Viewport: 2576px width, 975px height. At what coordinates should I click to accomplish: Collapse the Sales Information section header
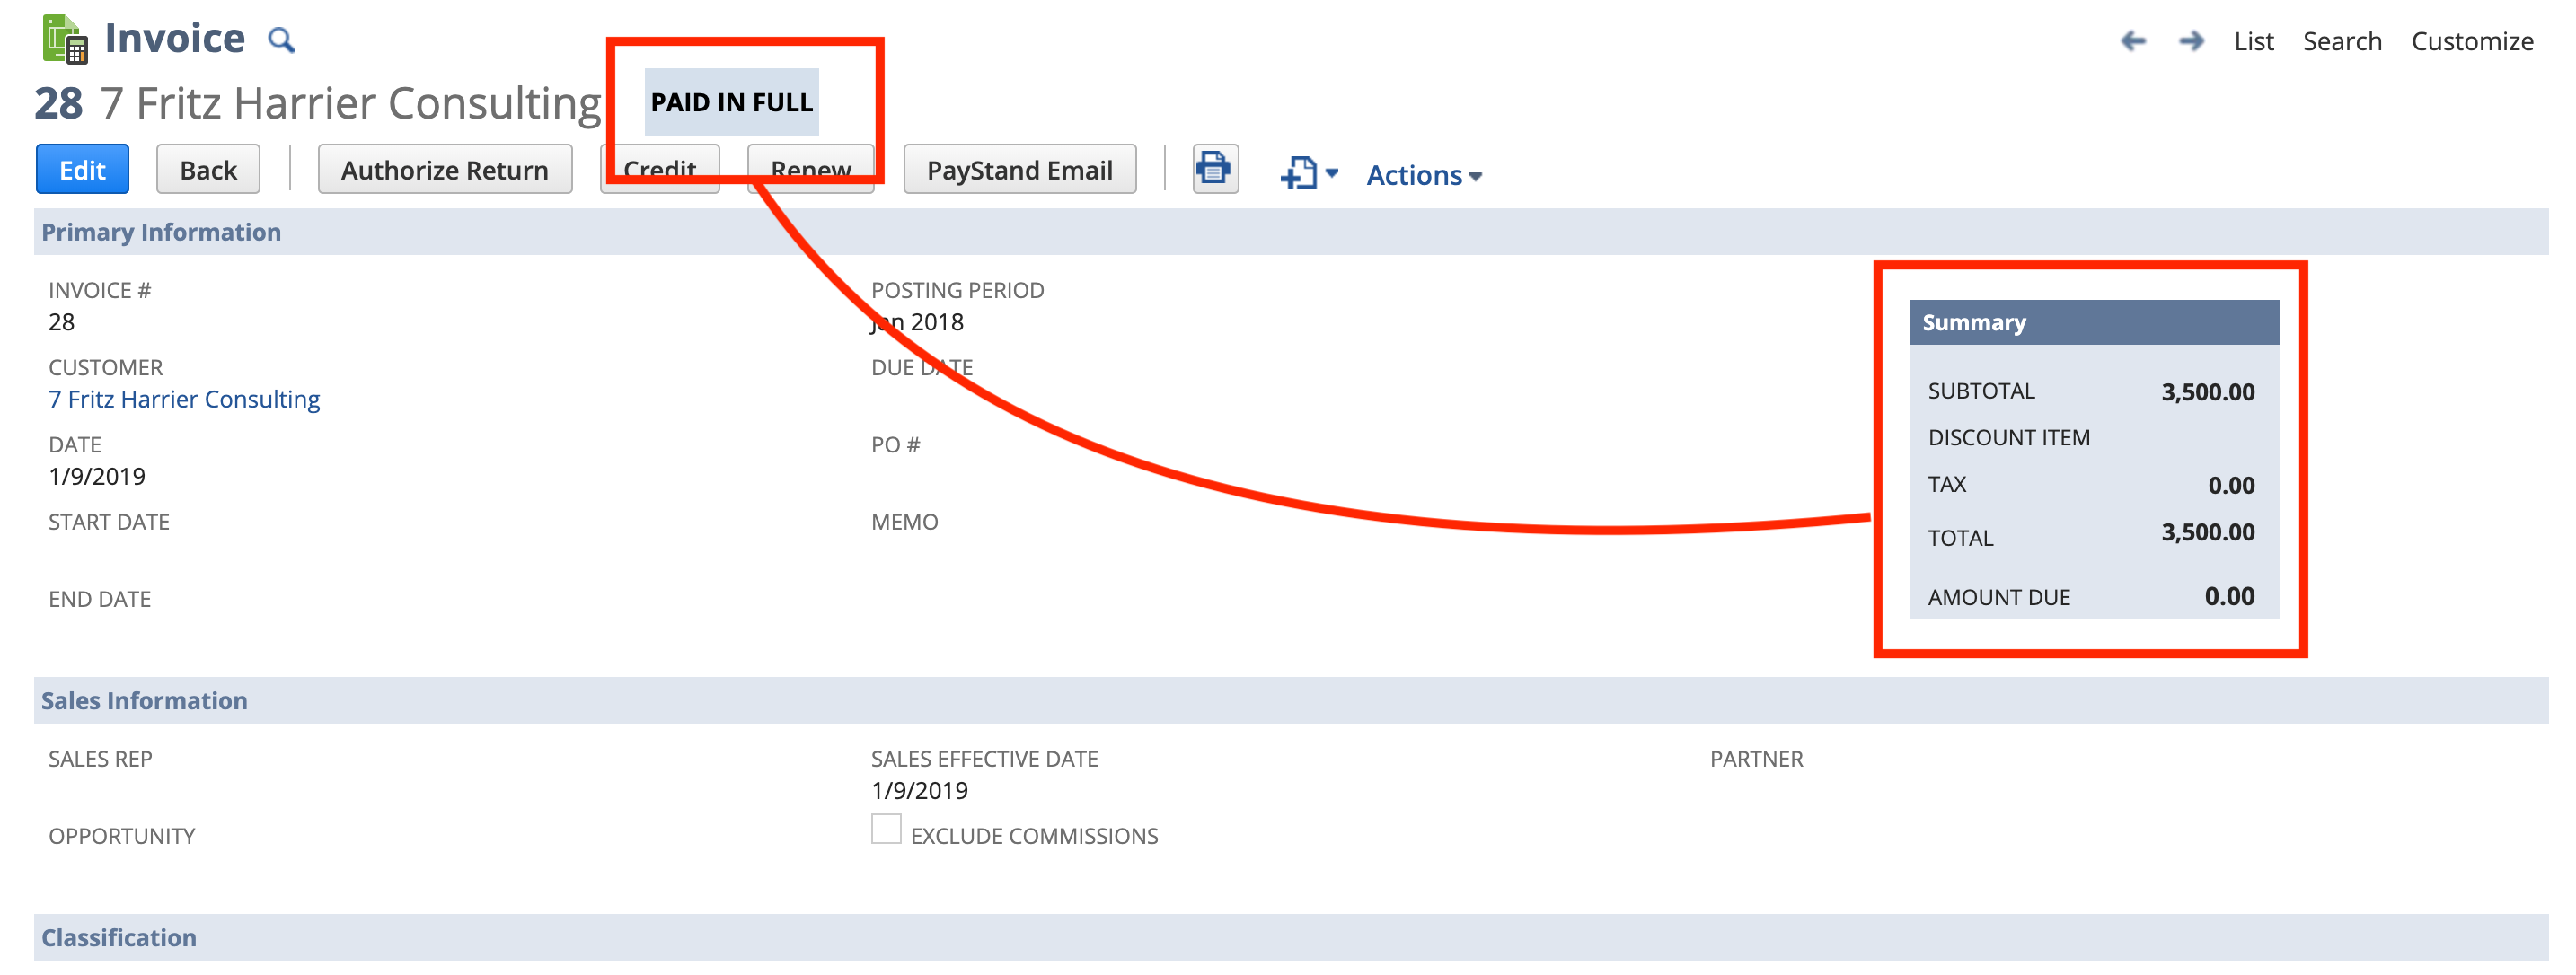pyautogui.click(x=144, y=700)
